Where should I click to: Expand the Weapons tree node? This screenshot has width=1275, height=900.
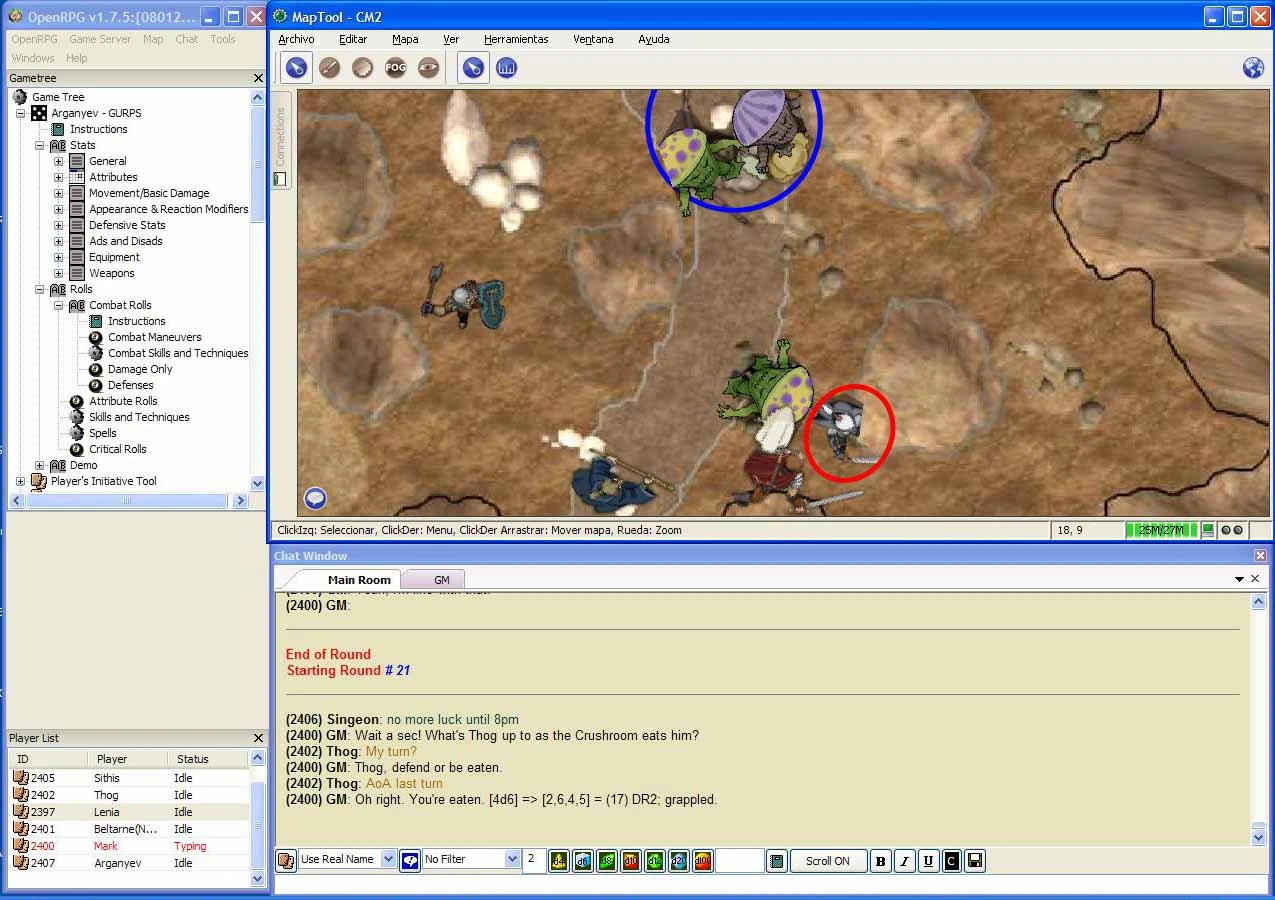tap(58, 273)
